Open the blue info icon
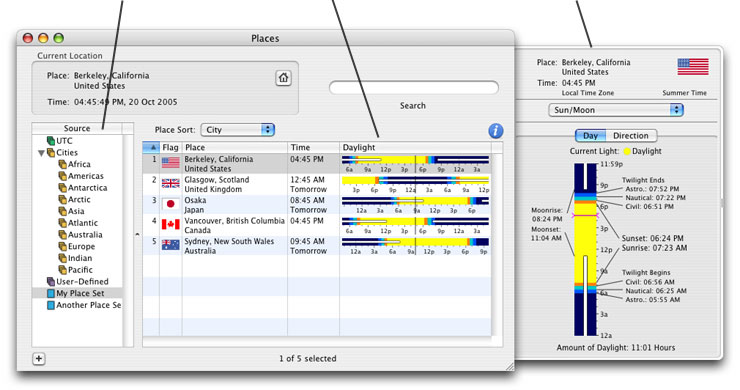 tap(496, 131)
